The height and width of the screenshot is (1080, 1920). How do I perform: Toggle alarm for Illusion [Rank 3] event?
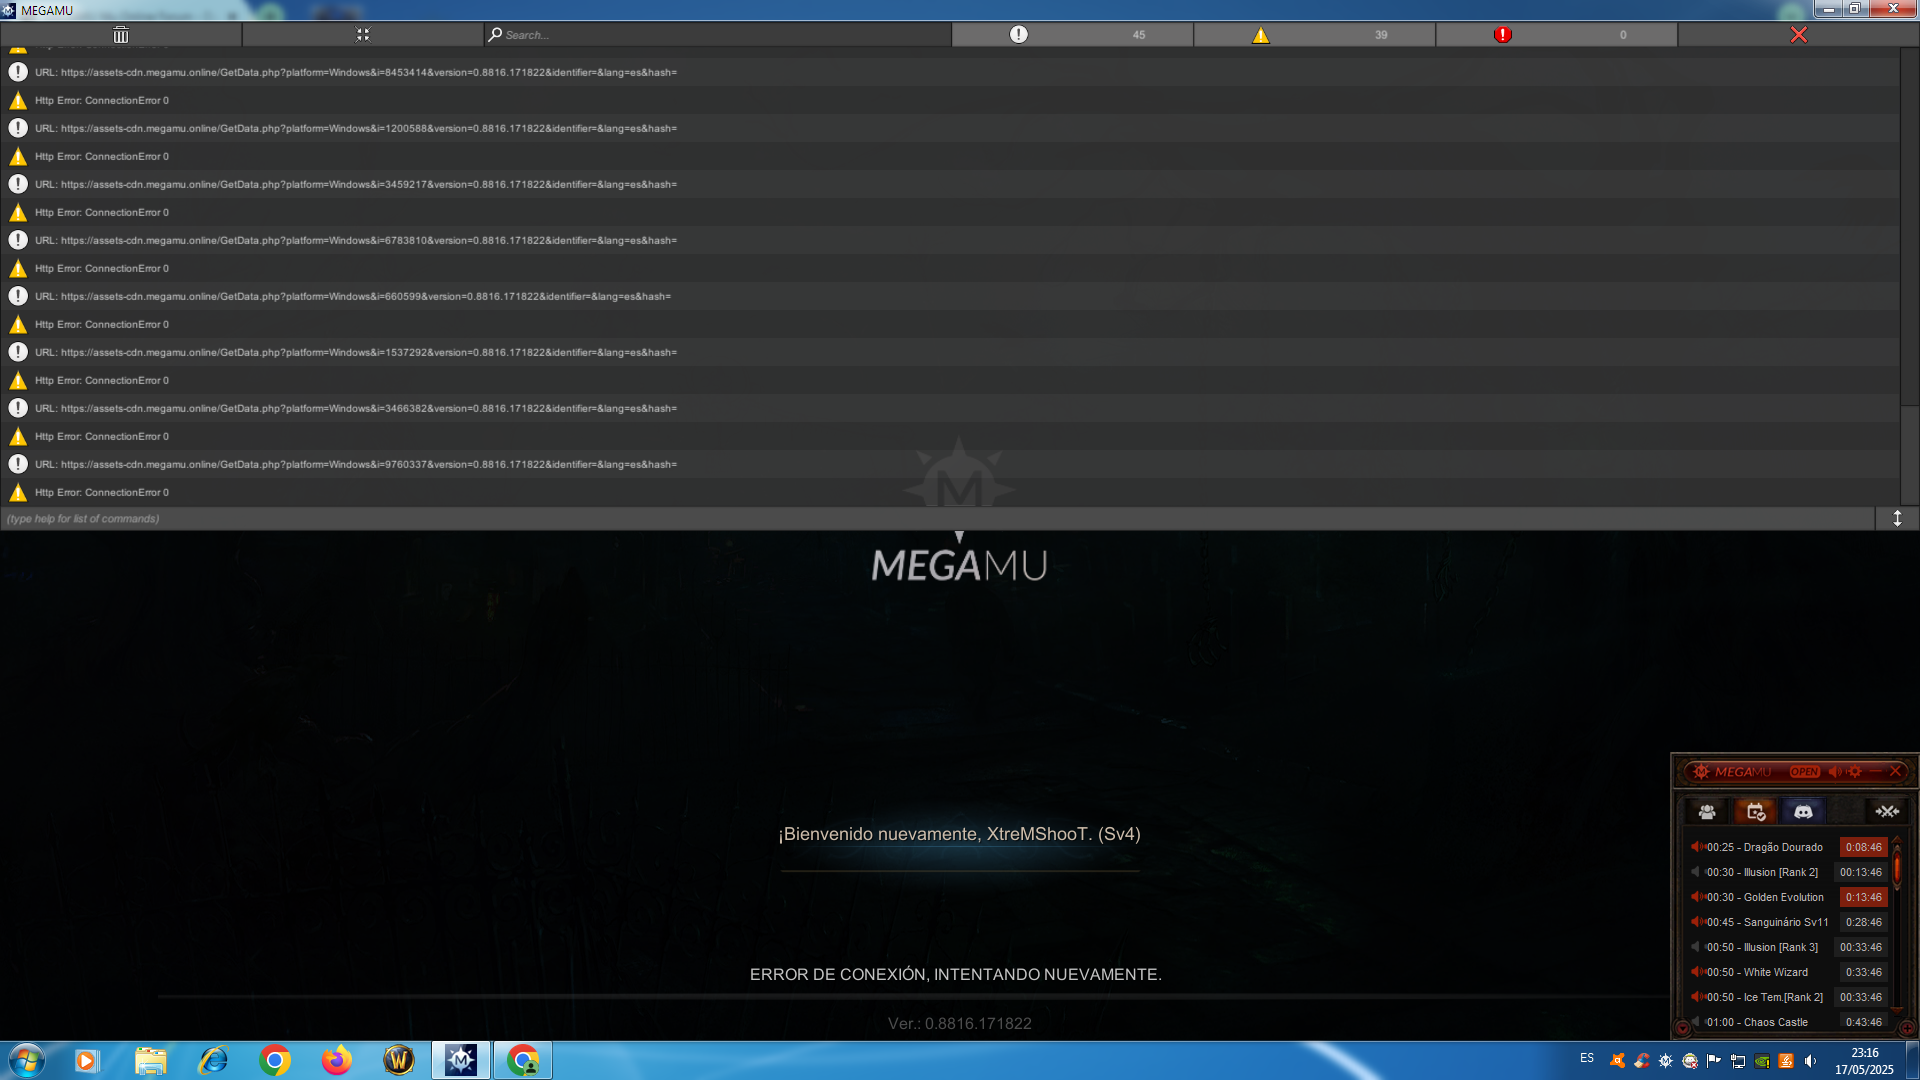1697,947
